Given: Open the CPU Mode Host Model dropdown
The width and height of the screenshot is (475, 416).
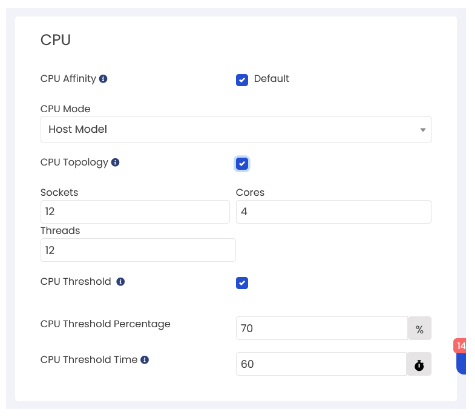Looking at the screenshot, I should (x=236, y=129).
